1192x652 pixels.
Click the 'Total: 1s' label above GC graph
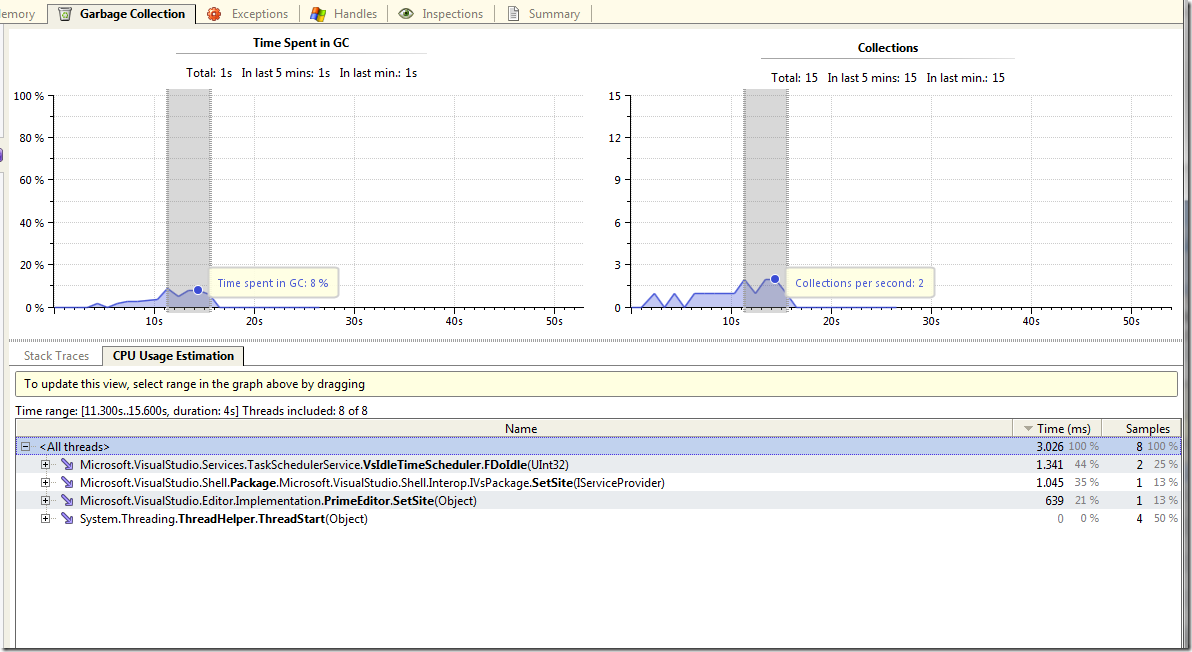coord(209,73)
